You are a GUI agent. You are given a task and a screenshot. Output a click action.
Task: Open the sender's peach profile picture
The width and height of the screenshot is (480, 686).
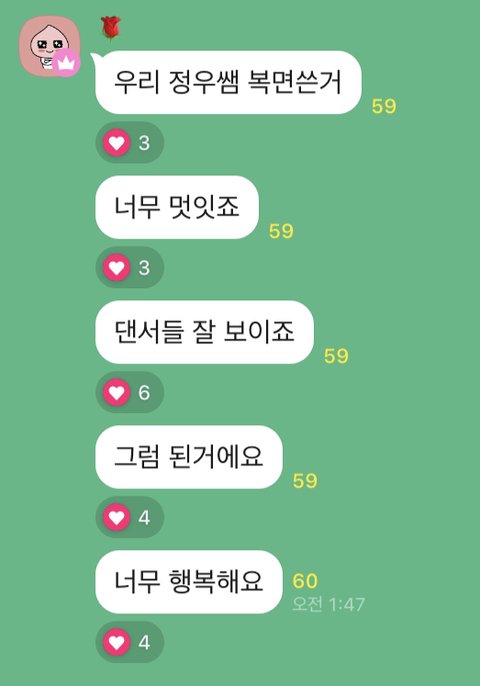pos(49,46)
